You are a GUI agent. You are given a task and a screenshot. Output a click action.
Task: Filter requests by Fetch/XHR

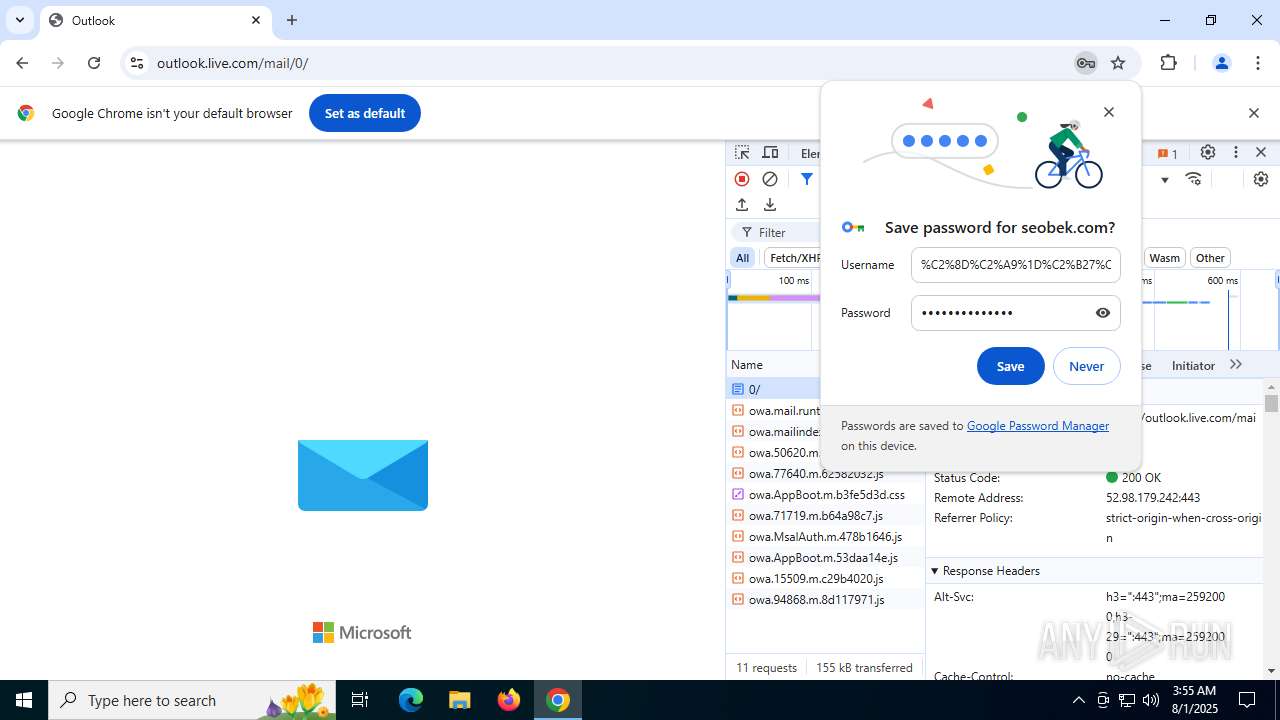click(x=794, y=258)
